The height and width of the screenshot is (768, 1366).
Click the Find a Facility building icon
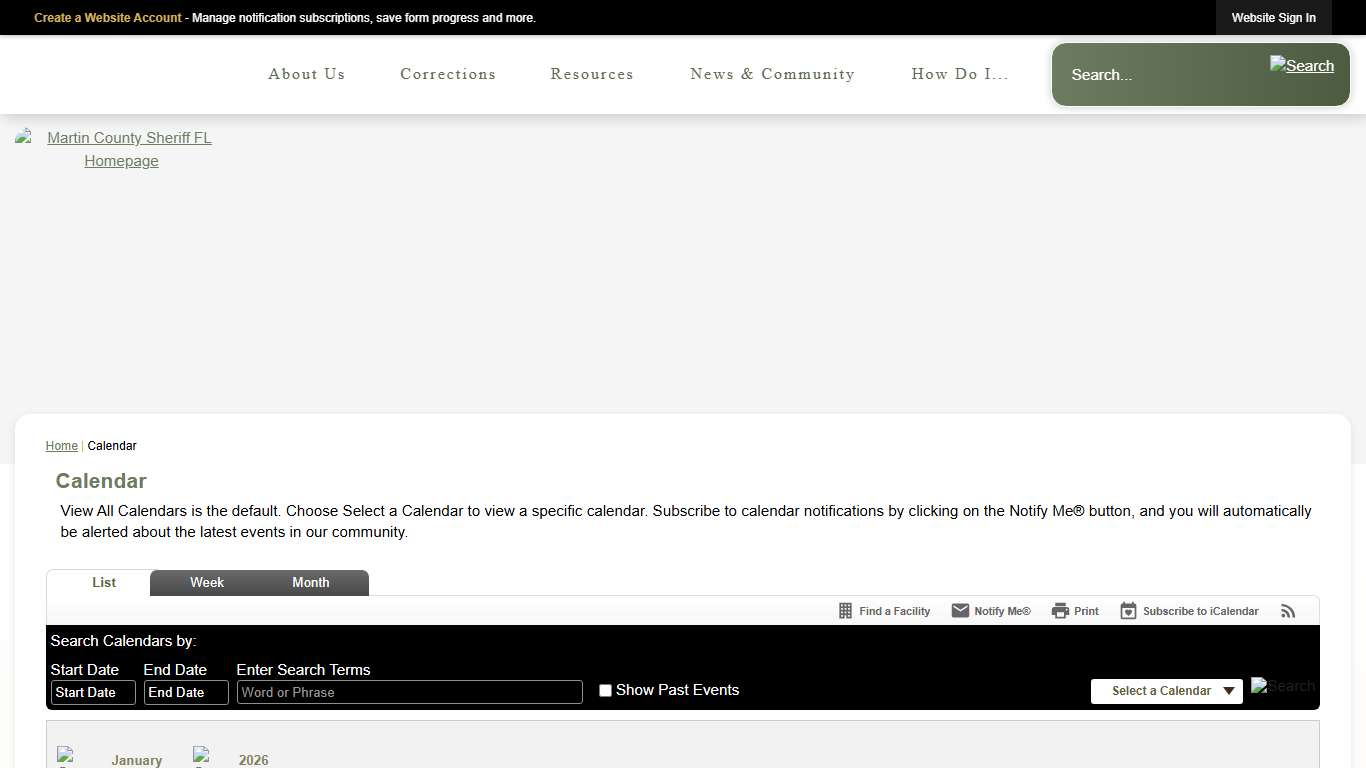click(845, 611)
